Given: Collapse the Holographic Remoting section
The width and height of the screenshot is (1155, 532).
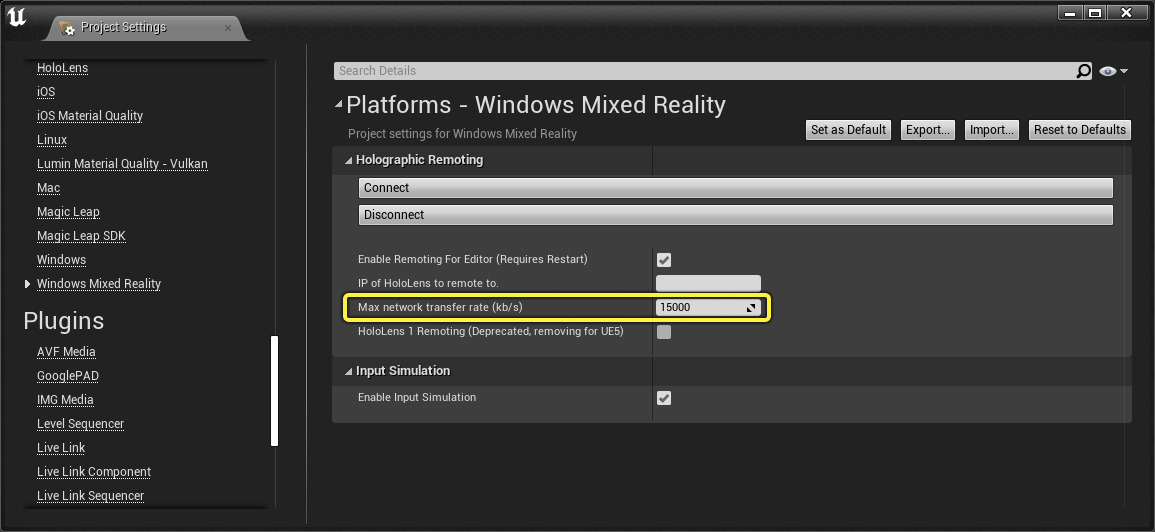Looking at the screenshot, I should (x=348, y=160).
